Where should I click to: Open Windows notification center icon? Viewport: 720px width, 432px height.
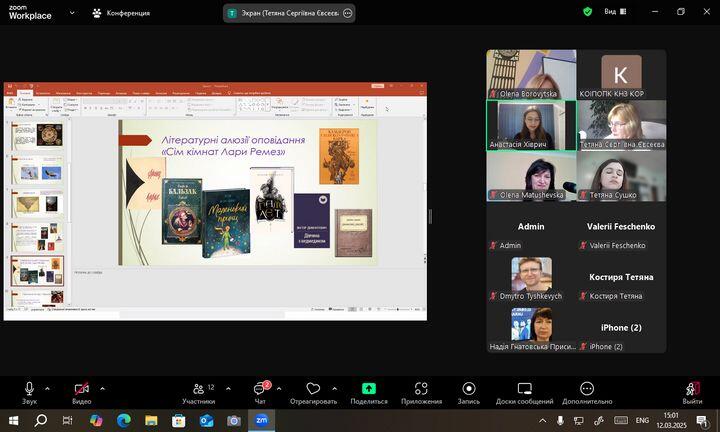(x=702, y=420)
